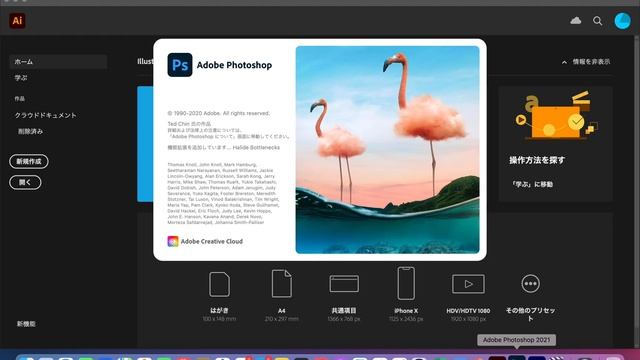Click the iPhone X preset label

pos(406,311)
